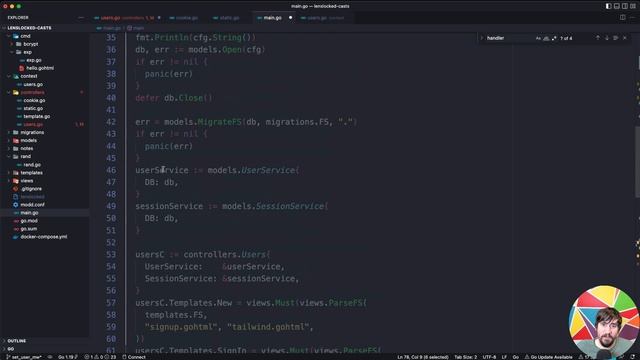Toggle secondary sidebar layout icon
This screenshot has height=360, width=640.
(x=625, y=6)
